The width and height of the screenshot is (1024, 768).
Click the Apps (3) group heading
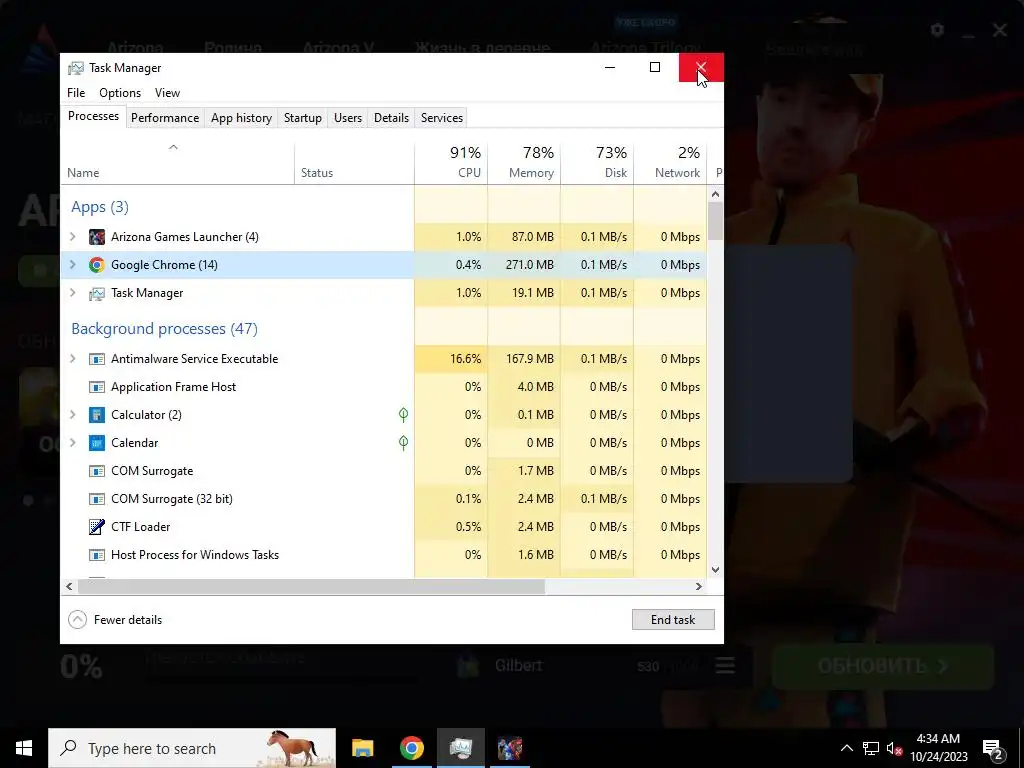click(x=100, y=207)
